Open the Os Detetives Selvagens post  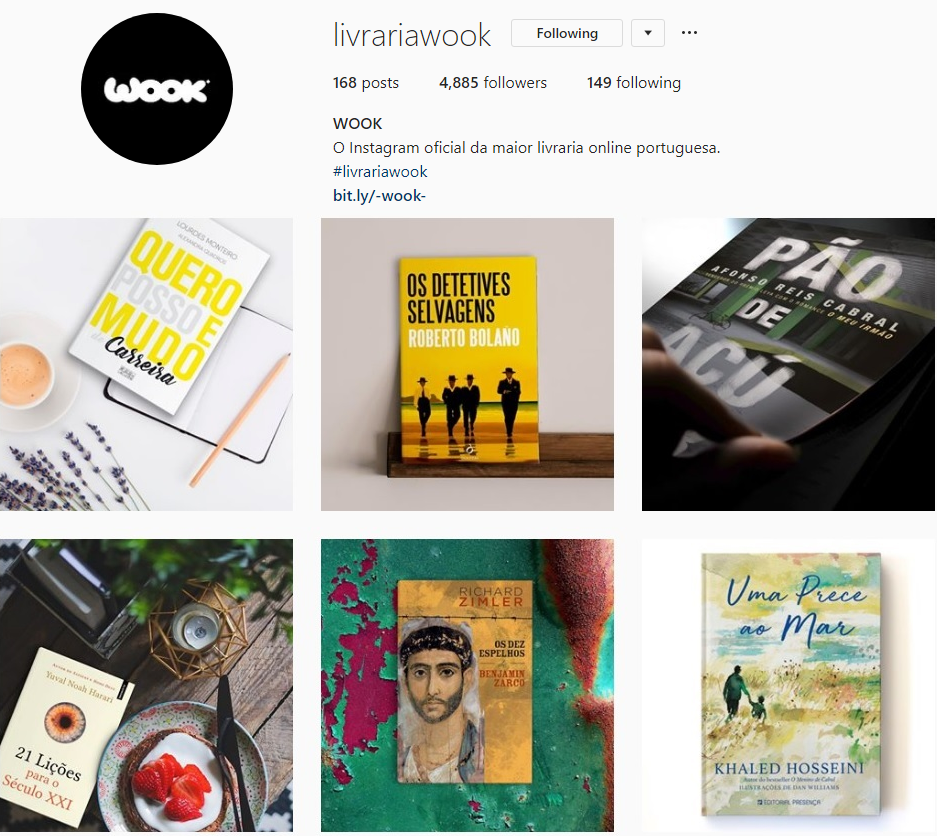tap(467, 364)
